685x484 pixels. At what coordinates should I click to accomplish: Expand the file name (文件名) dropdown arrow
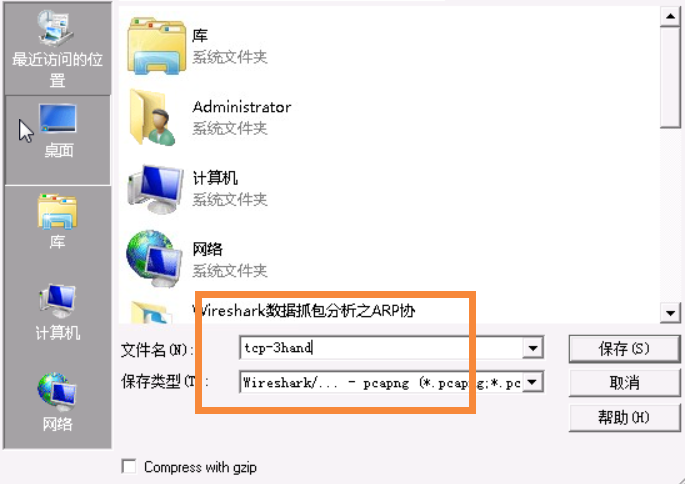[x=533, y=348]
